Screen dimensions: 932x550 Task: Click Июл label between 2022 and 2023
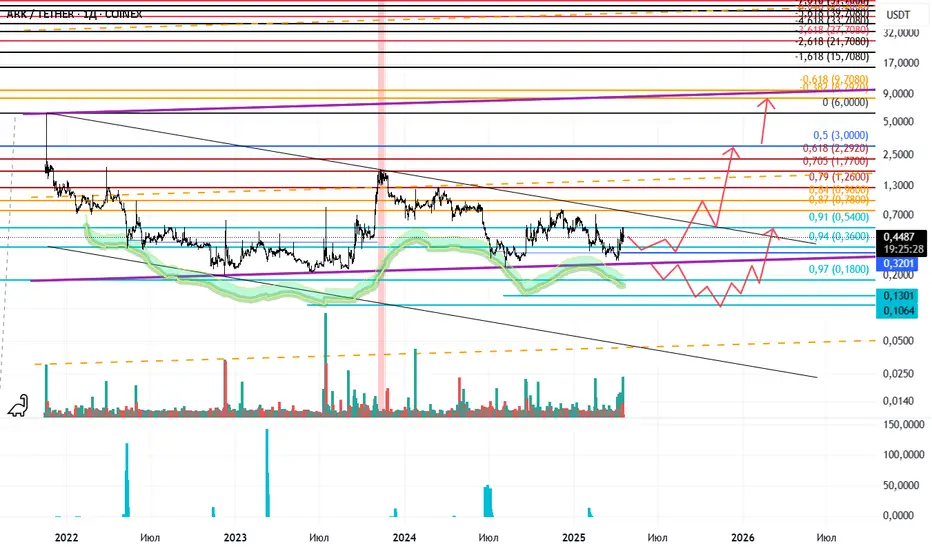pos(150,538)
